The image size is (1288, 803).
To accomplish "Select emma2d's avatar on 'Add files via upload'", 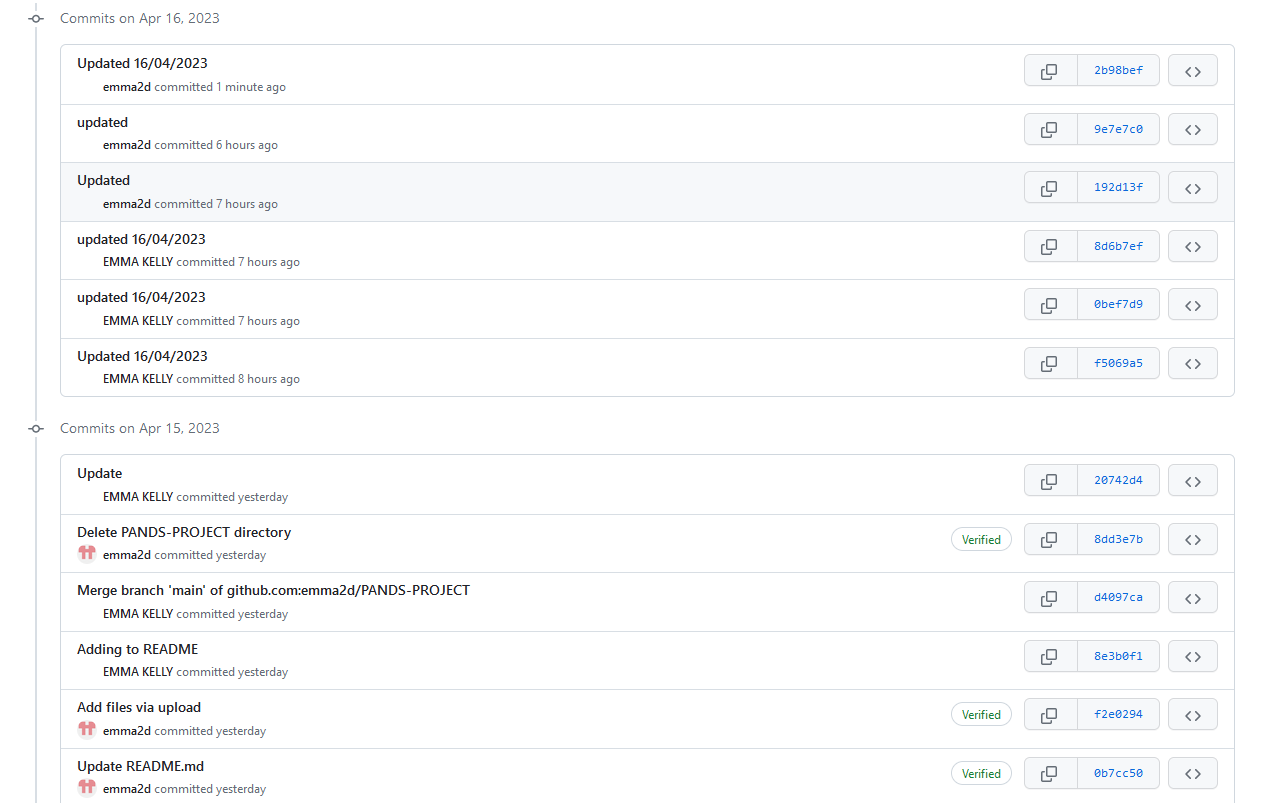I will (88, 729).
